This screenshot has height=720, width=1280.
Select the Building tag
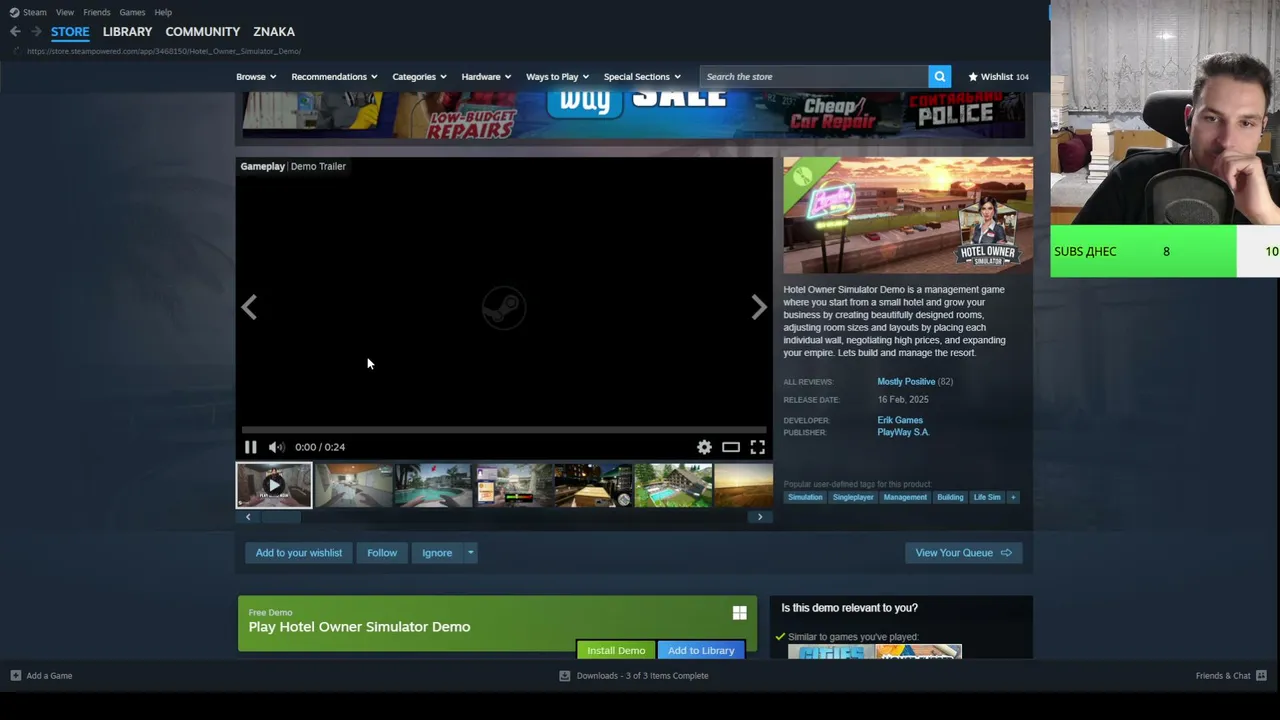(950, 497)
